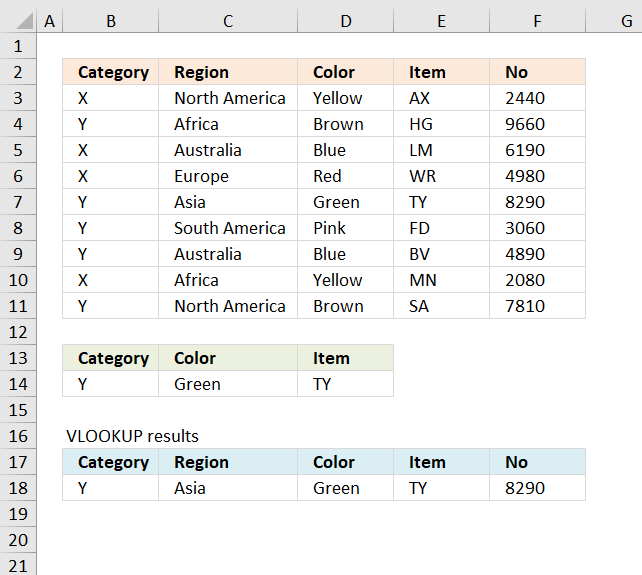Select column B header

click(111, 21)
